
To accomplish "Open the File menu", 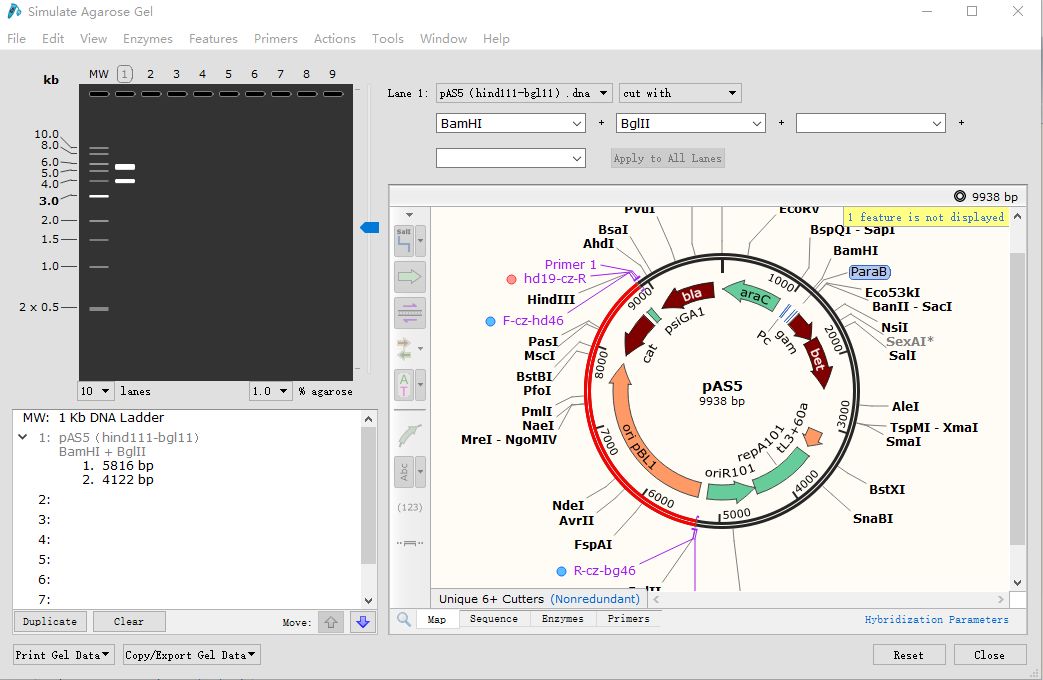I will (x=17, y=39).
